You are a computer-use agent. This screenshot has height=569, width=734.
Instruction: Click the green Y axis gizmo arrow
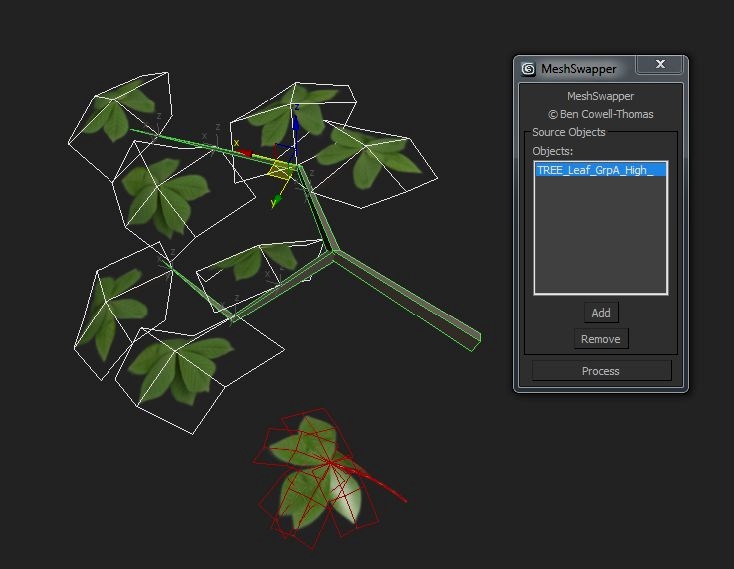tap(277, 200)
